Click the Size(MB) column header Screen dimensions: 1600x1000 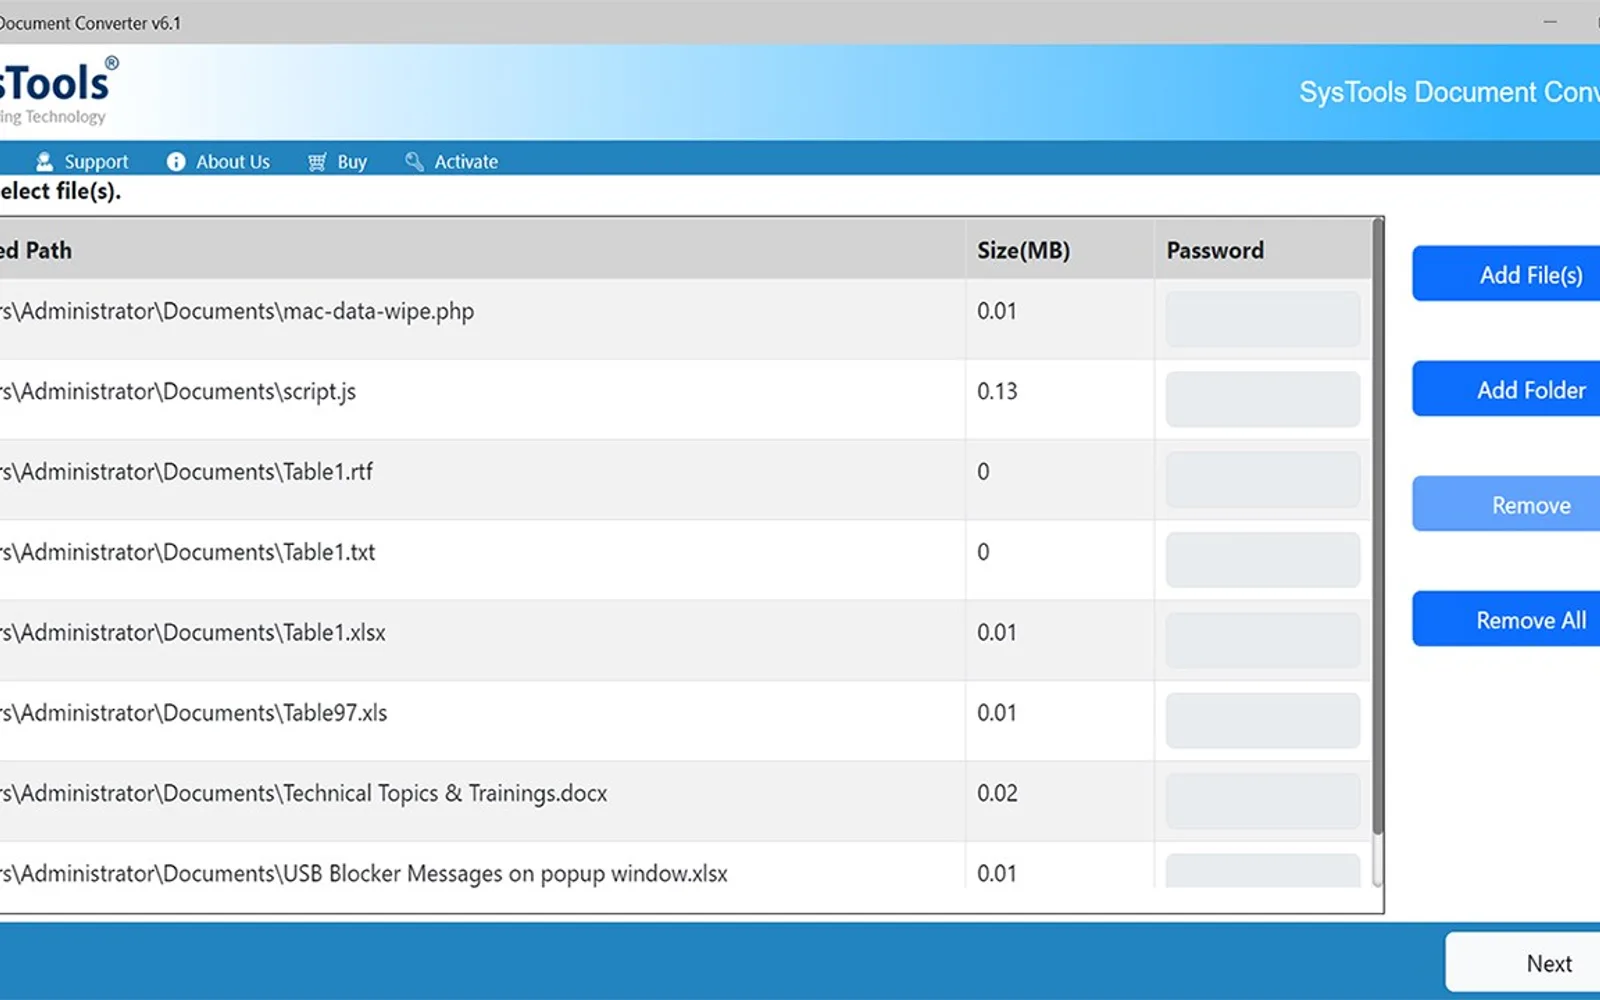point(1059,249)
